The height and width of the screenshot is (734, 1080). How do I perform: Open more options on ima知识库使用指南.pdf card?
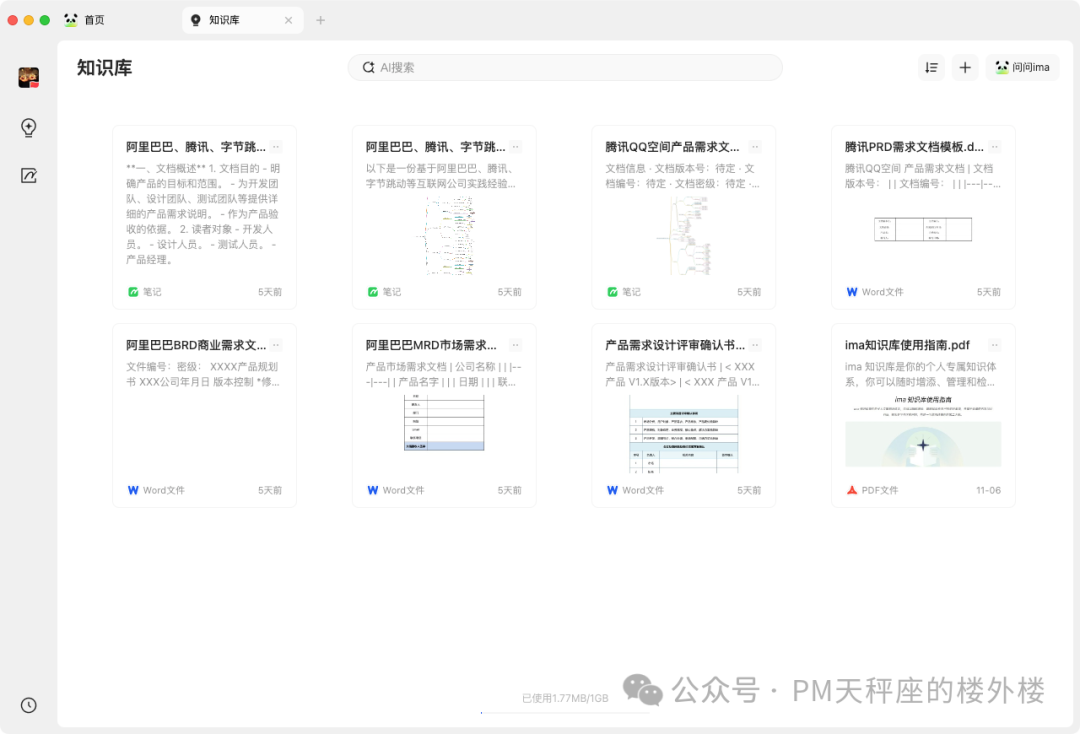(995, 345)
